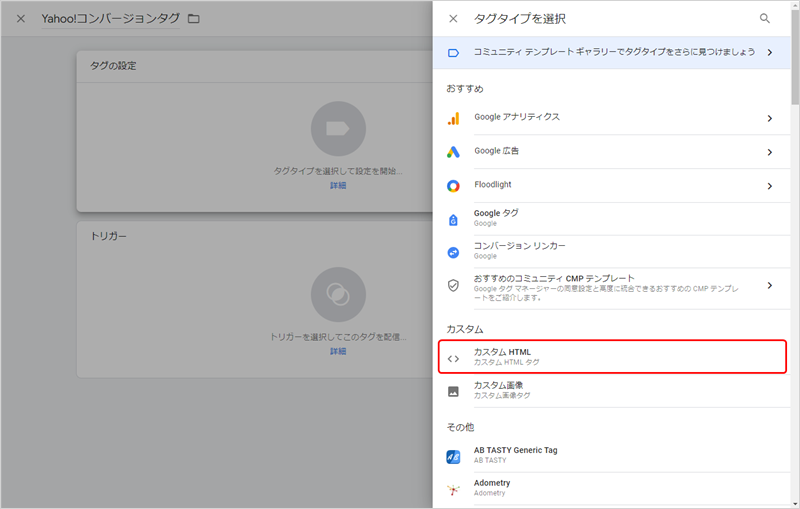This screenshot has height=509, width=800.
Task: Select the Google アナリティクス tag type
Action: pos(612,118)
